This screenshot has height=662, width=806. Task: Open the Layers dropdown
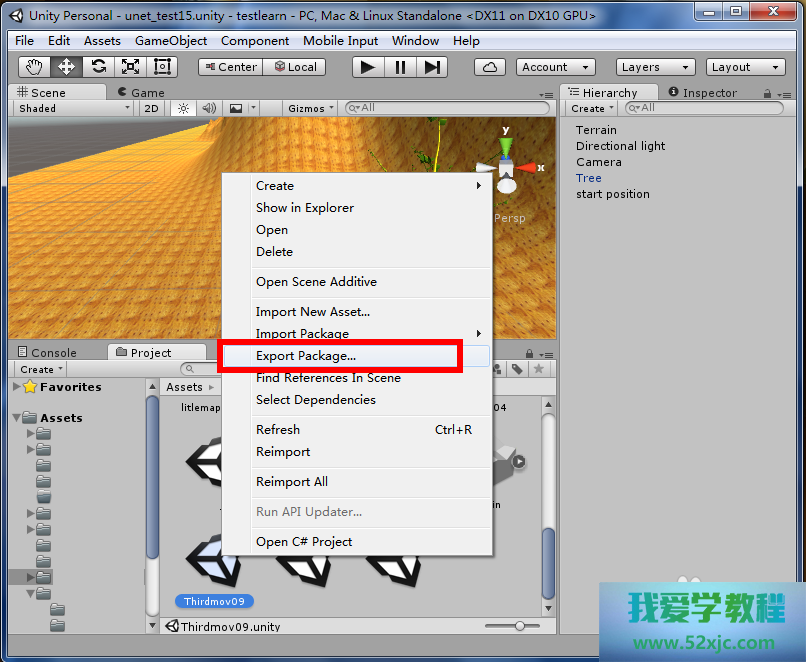[x=655, y=67]
